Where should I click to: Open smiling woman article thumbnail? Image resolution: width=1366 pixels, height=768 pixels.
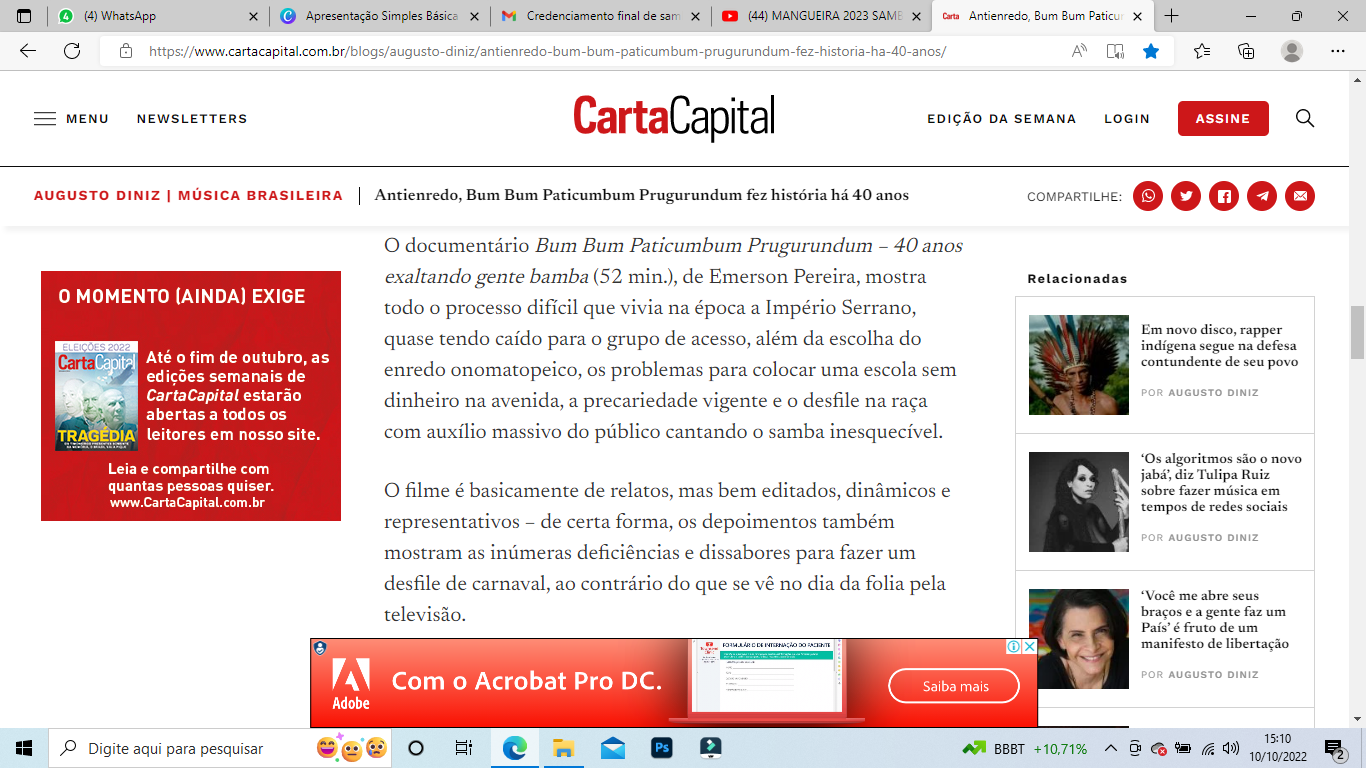pos(1079,639)
